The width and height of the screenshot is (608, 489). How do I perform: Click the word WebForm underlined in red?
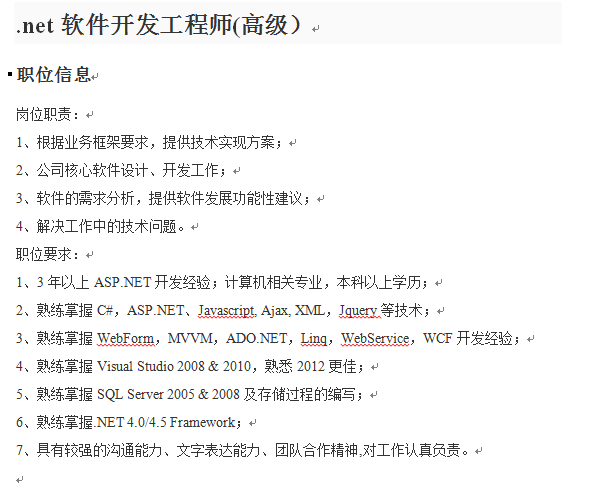click(x=125, y=339)
